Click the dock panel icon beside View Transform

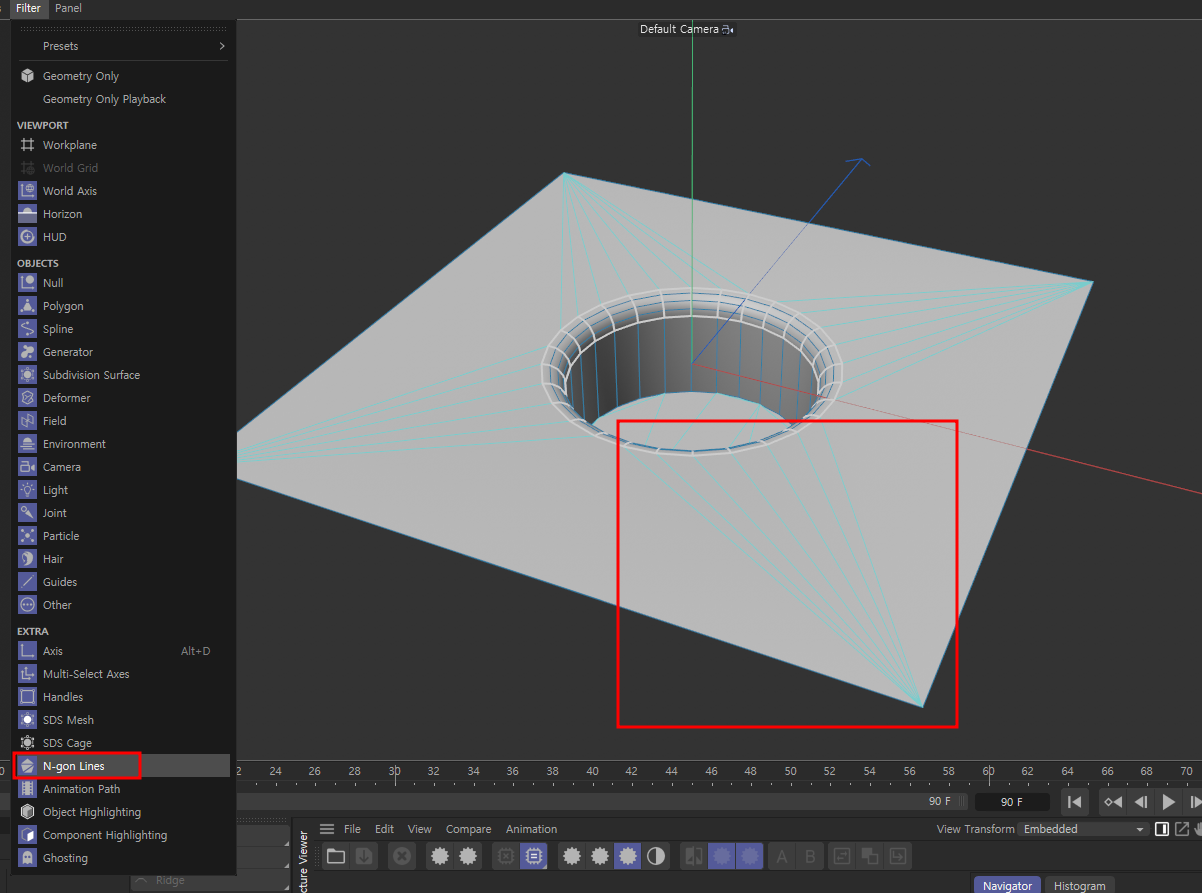click(1162, 829)
